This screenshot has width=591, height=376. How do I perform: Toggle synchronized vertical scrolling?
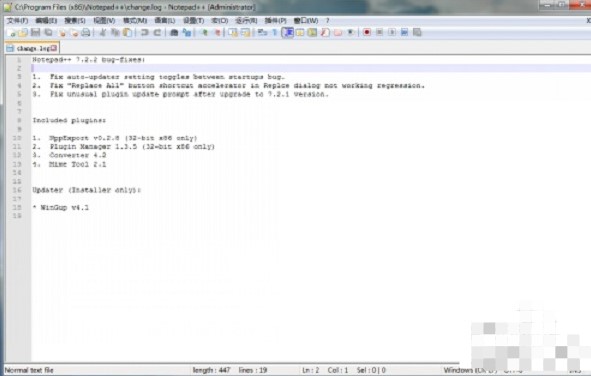coord(233,32)
